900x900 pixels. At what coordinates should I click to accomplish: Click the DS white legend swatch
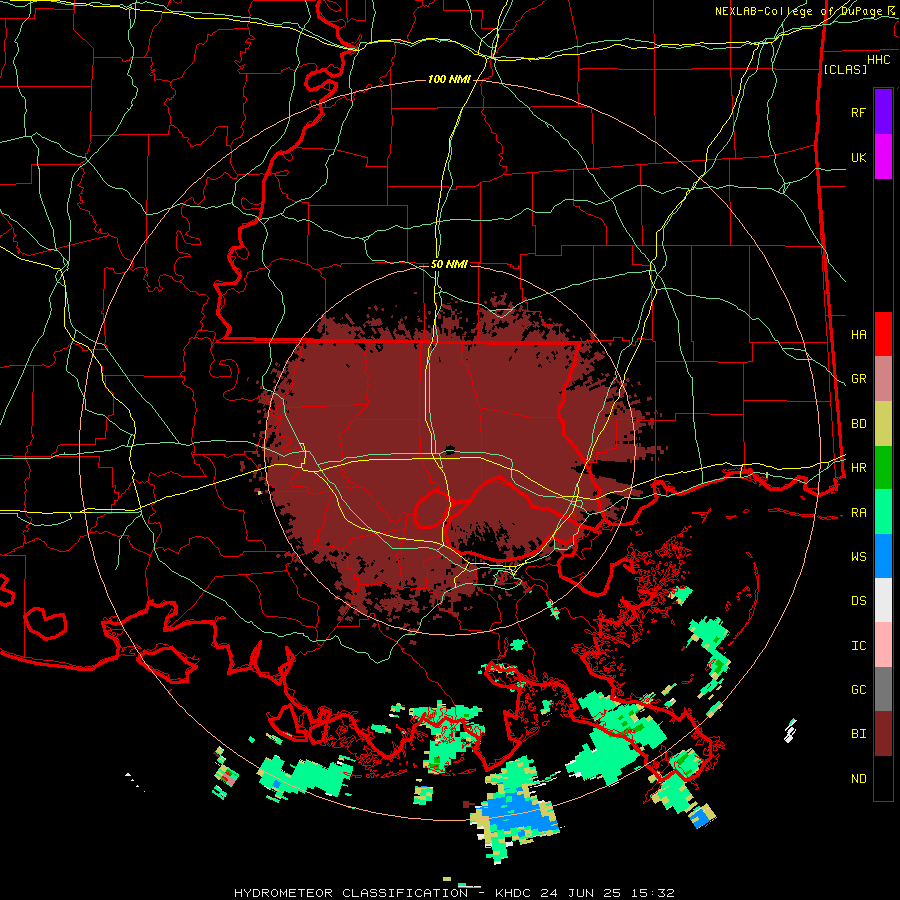click(x=883, y=600)
